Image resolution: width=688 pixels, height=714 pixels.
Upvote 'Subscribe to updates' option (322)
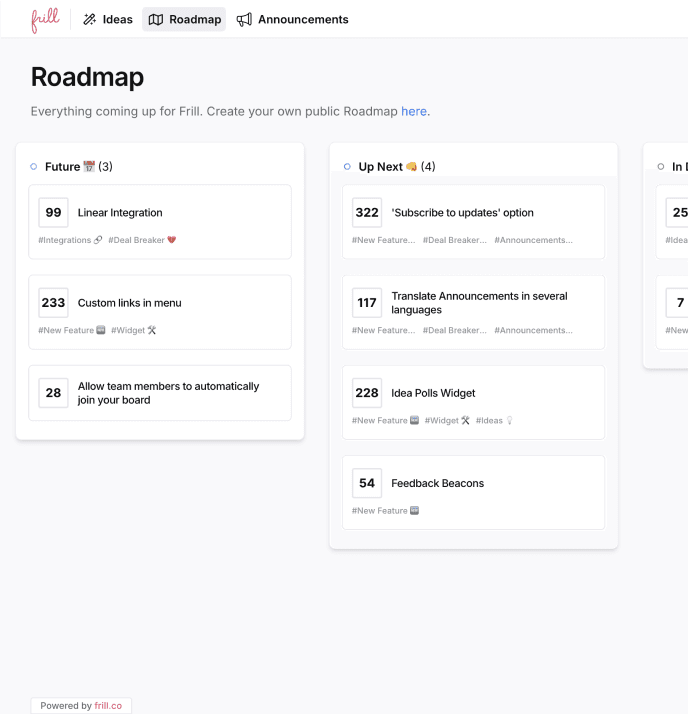[x=367, y=213]
